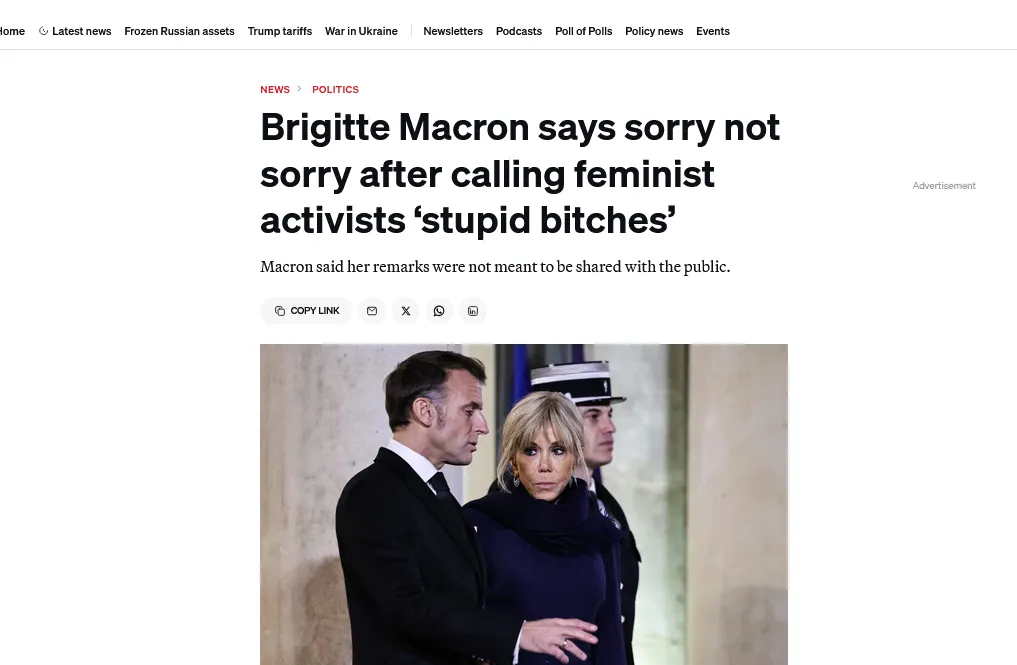
Task: Open Frozen Russian assets topic
Action: (179, 31)
